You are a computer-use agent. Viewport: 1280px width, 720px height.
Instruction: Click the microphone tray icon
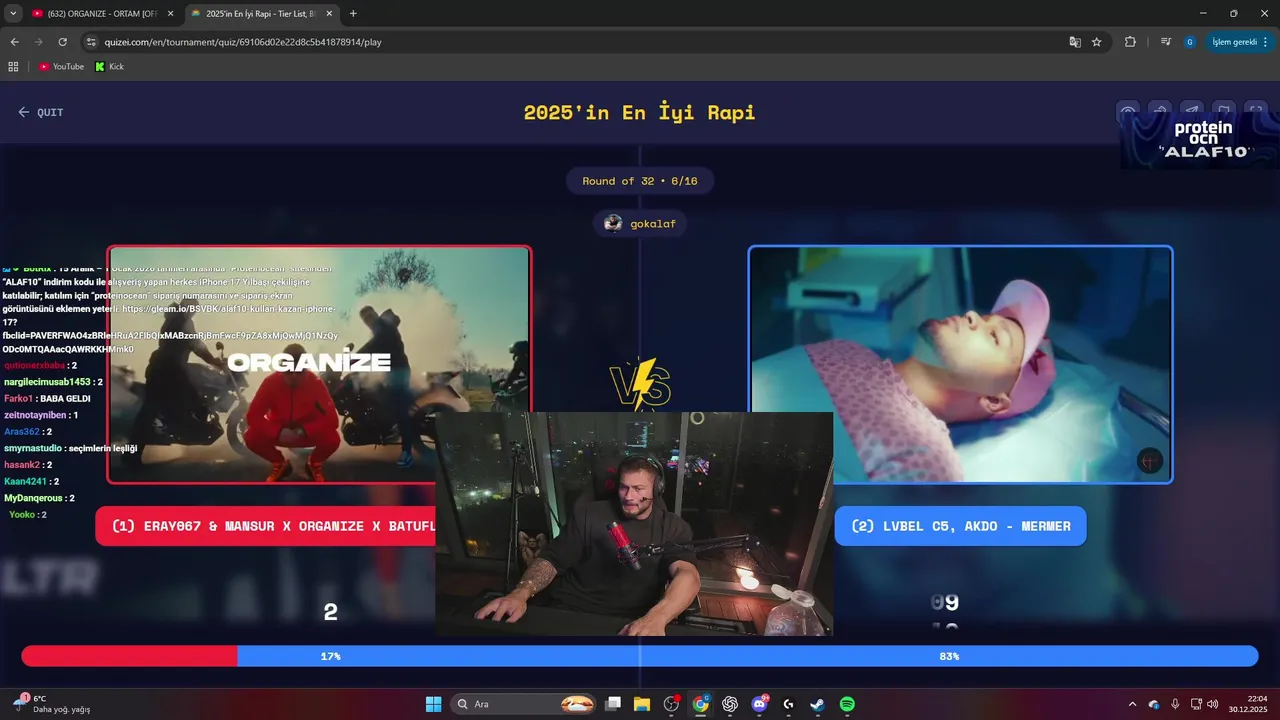point(1175,704)
